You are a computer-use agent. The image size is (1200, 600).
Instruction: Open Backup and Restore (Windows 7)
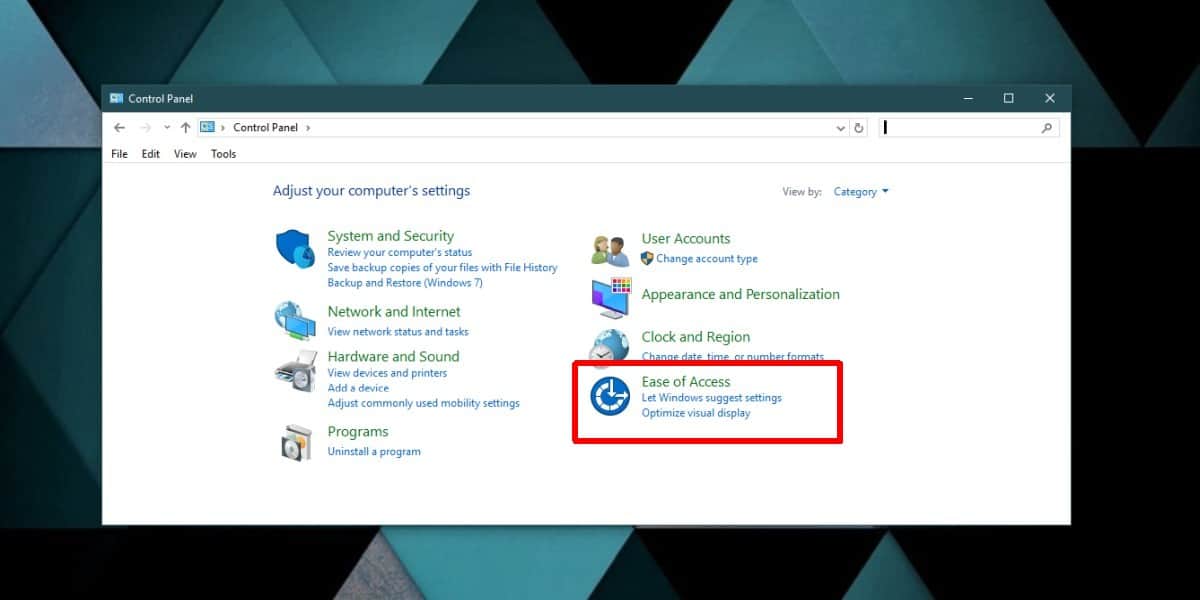[x=405, y=282]
